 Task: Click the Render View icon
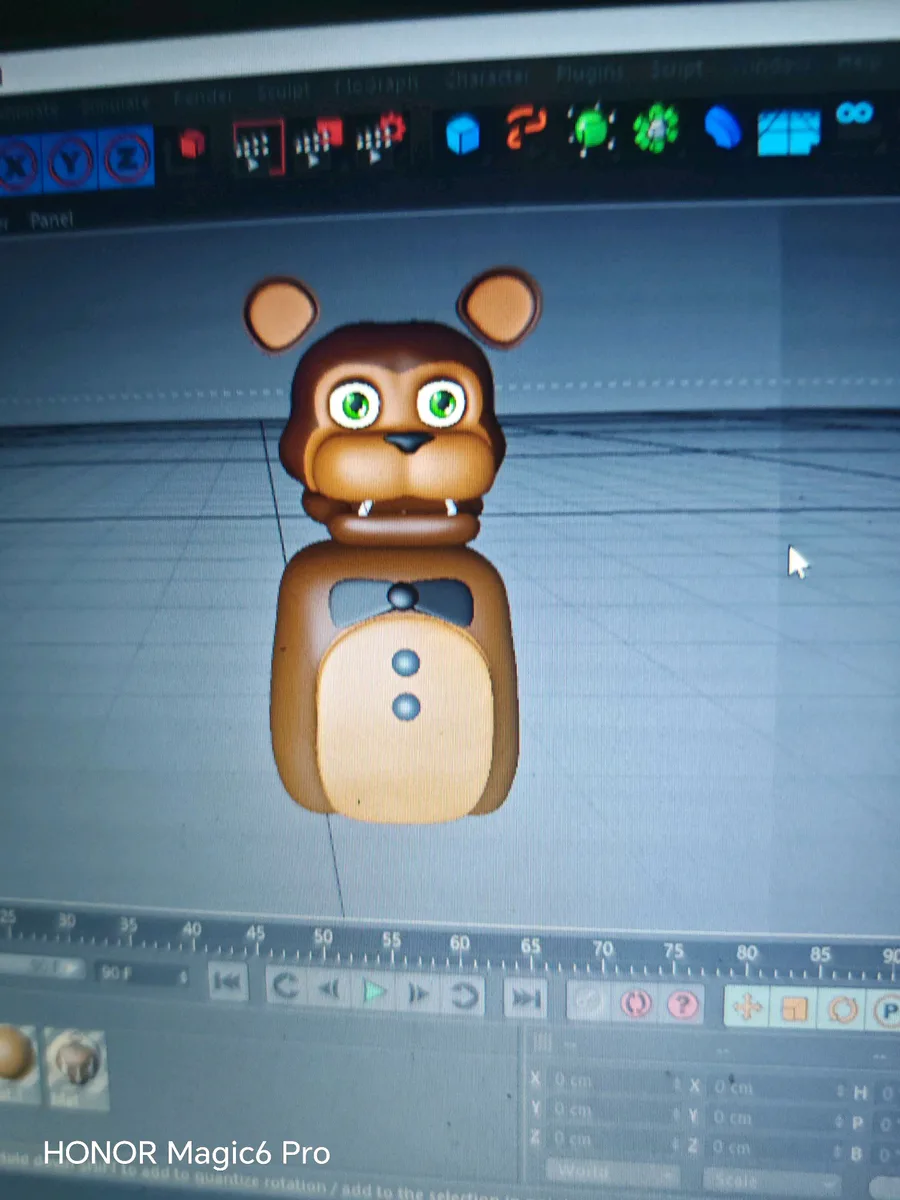258,147
